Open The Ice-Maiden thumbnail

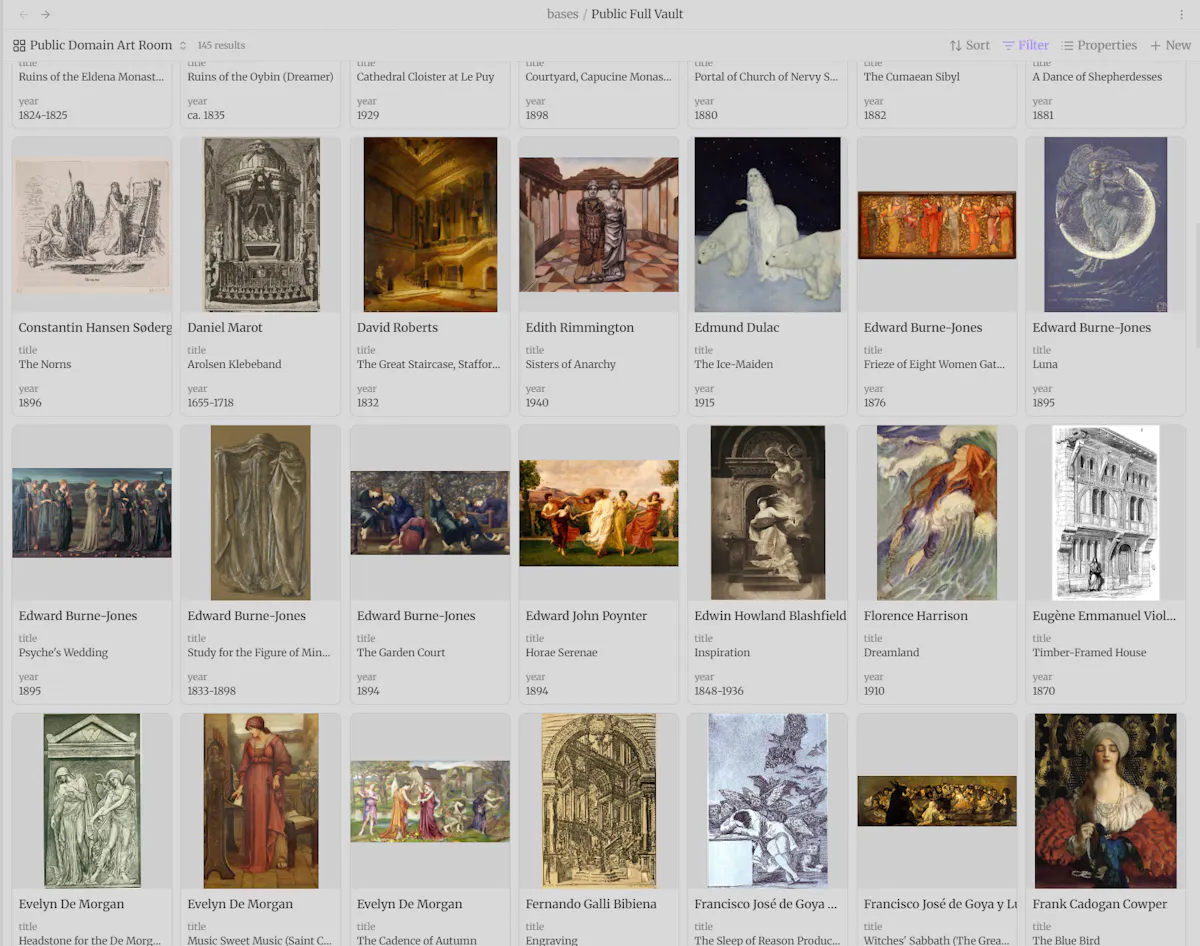tap(768, 225)
